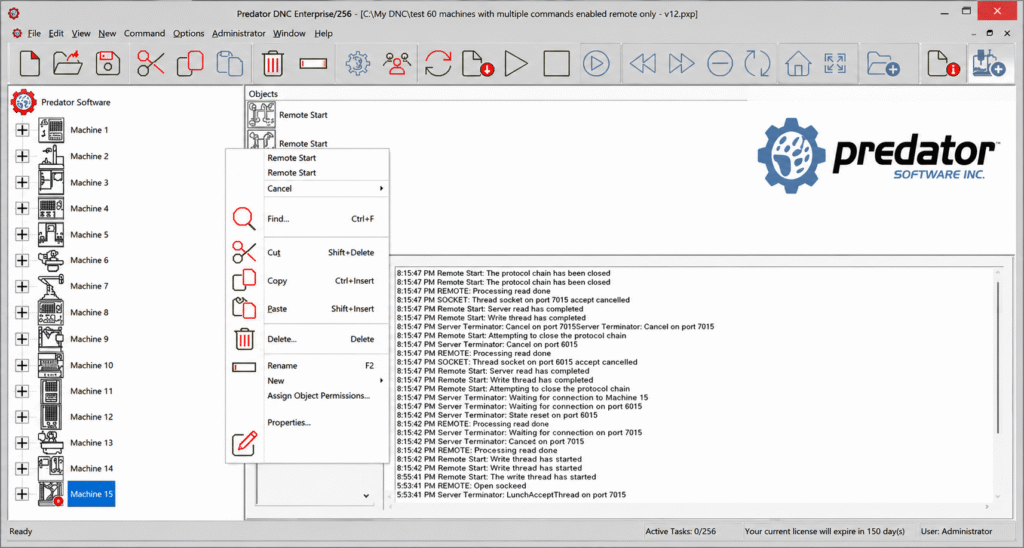1024x548 pixels.
Task: Expand the Machine 2 tree node
Action: 22,156
